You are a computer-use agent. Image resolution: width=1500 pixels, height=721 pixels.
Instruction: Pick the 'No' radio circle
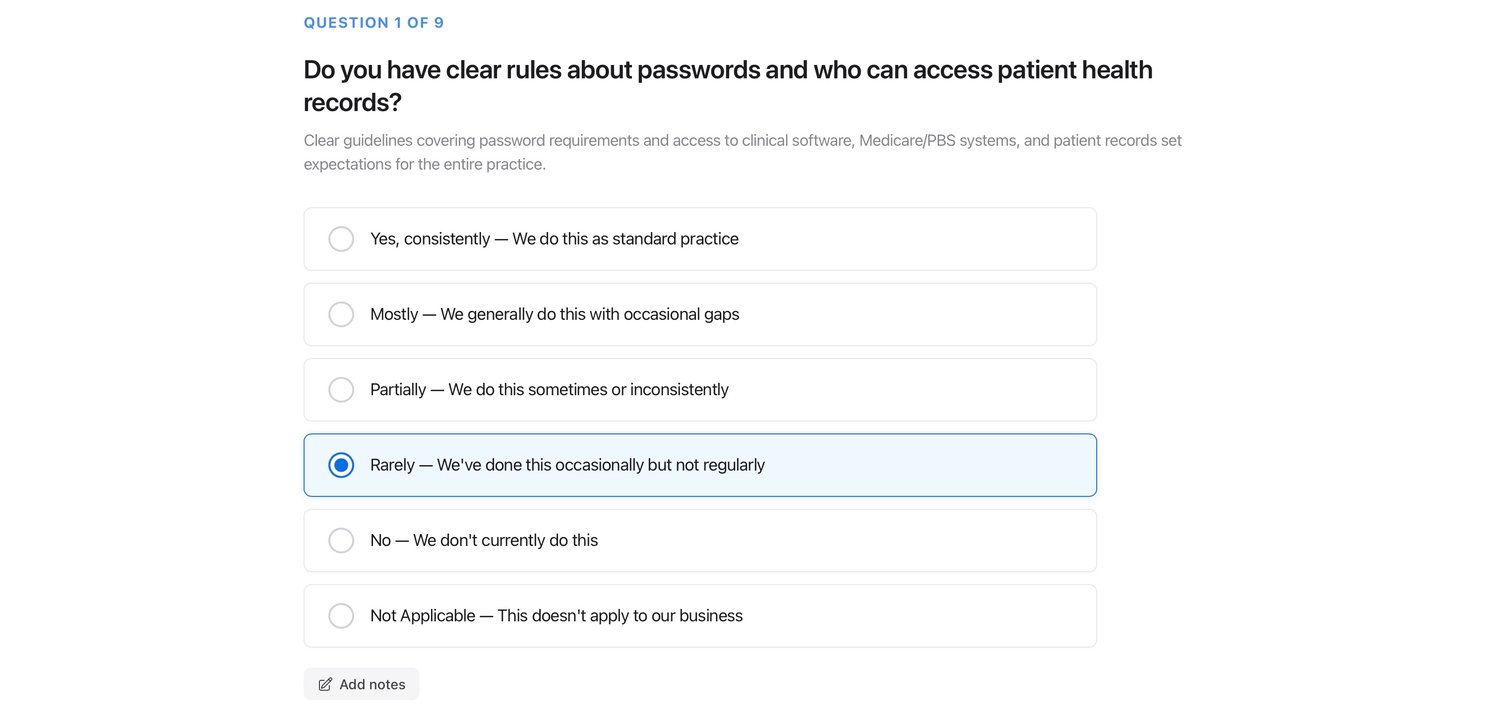click(x=341, y=540)
